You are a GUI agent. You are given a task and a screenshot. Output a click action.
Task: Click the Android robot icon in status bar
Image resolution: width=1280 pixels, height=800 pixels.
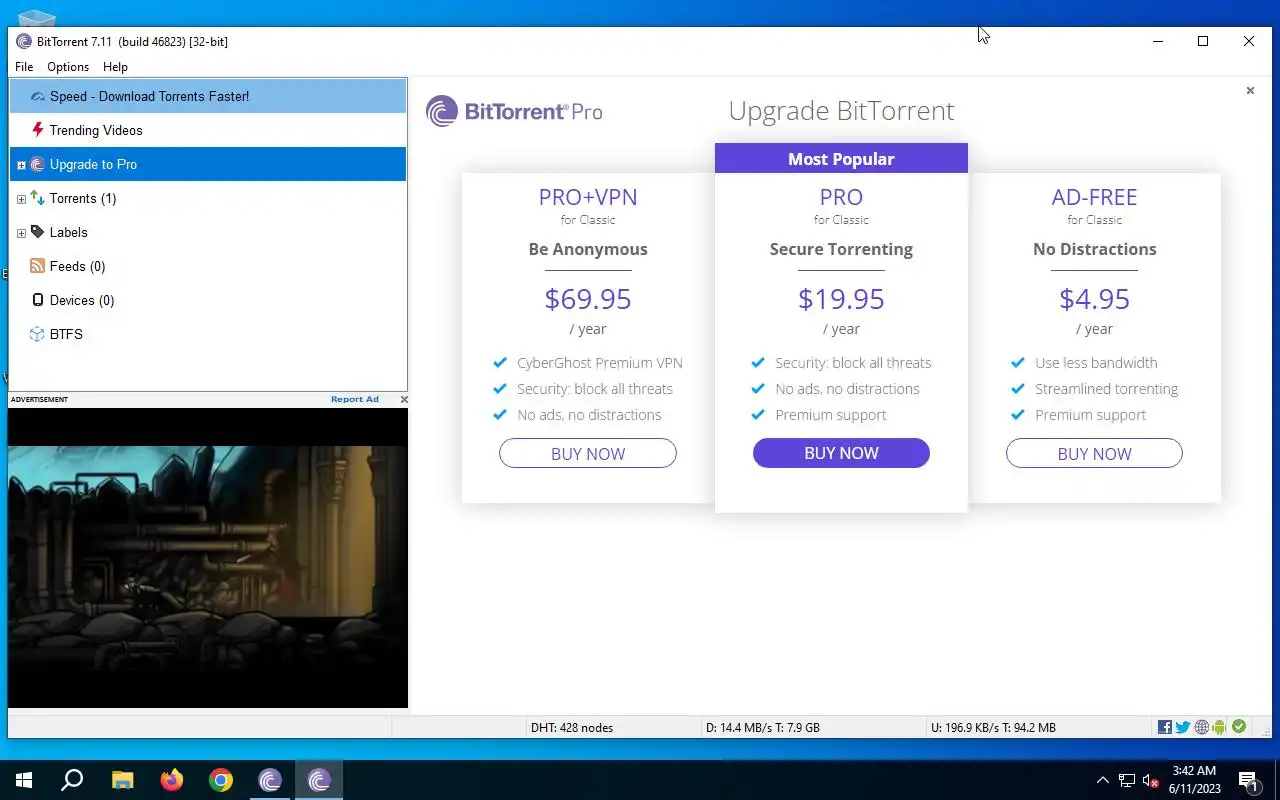pos(1219,727)
